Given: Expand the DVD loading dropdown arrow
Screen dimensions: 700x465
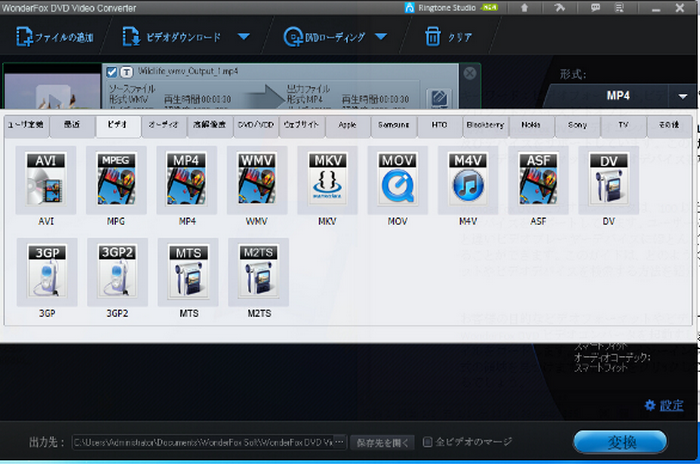Looking at the screenshot, I should (x=381, y=37).
